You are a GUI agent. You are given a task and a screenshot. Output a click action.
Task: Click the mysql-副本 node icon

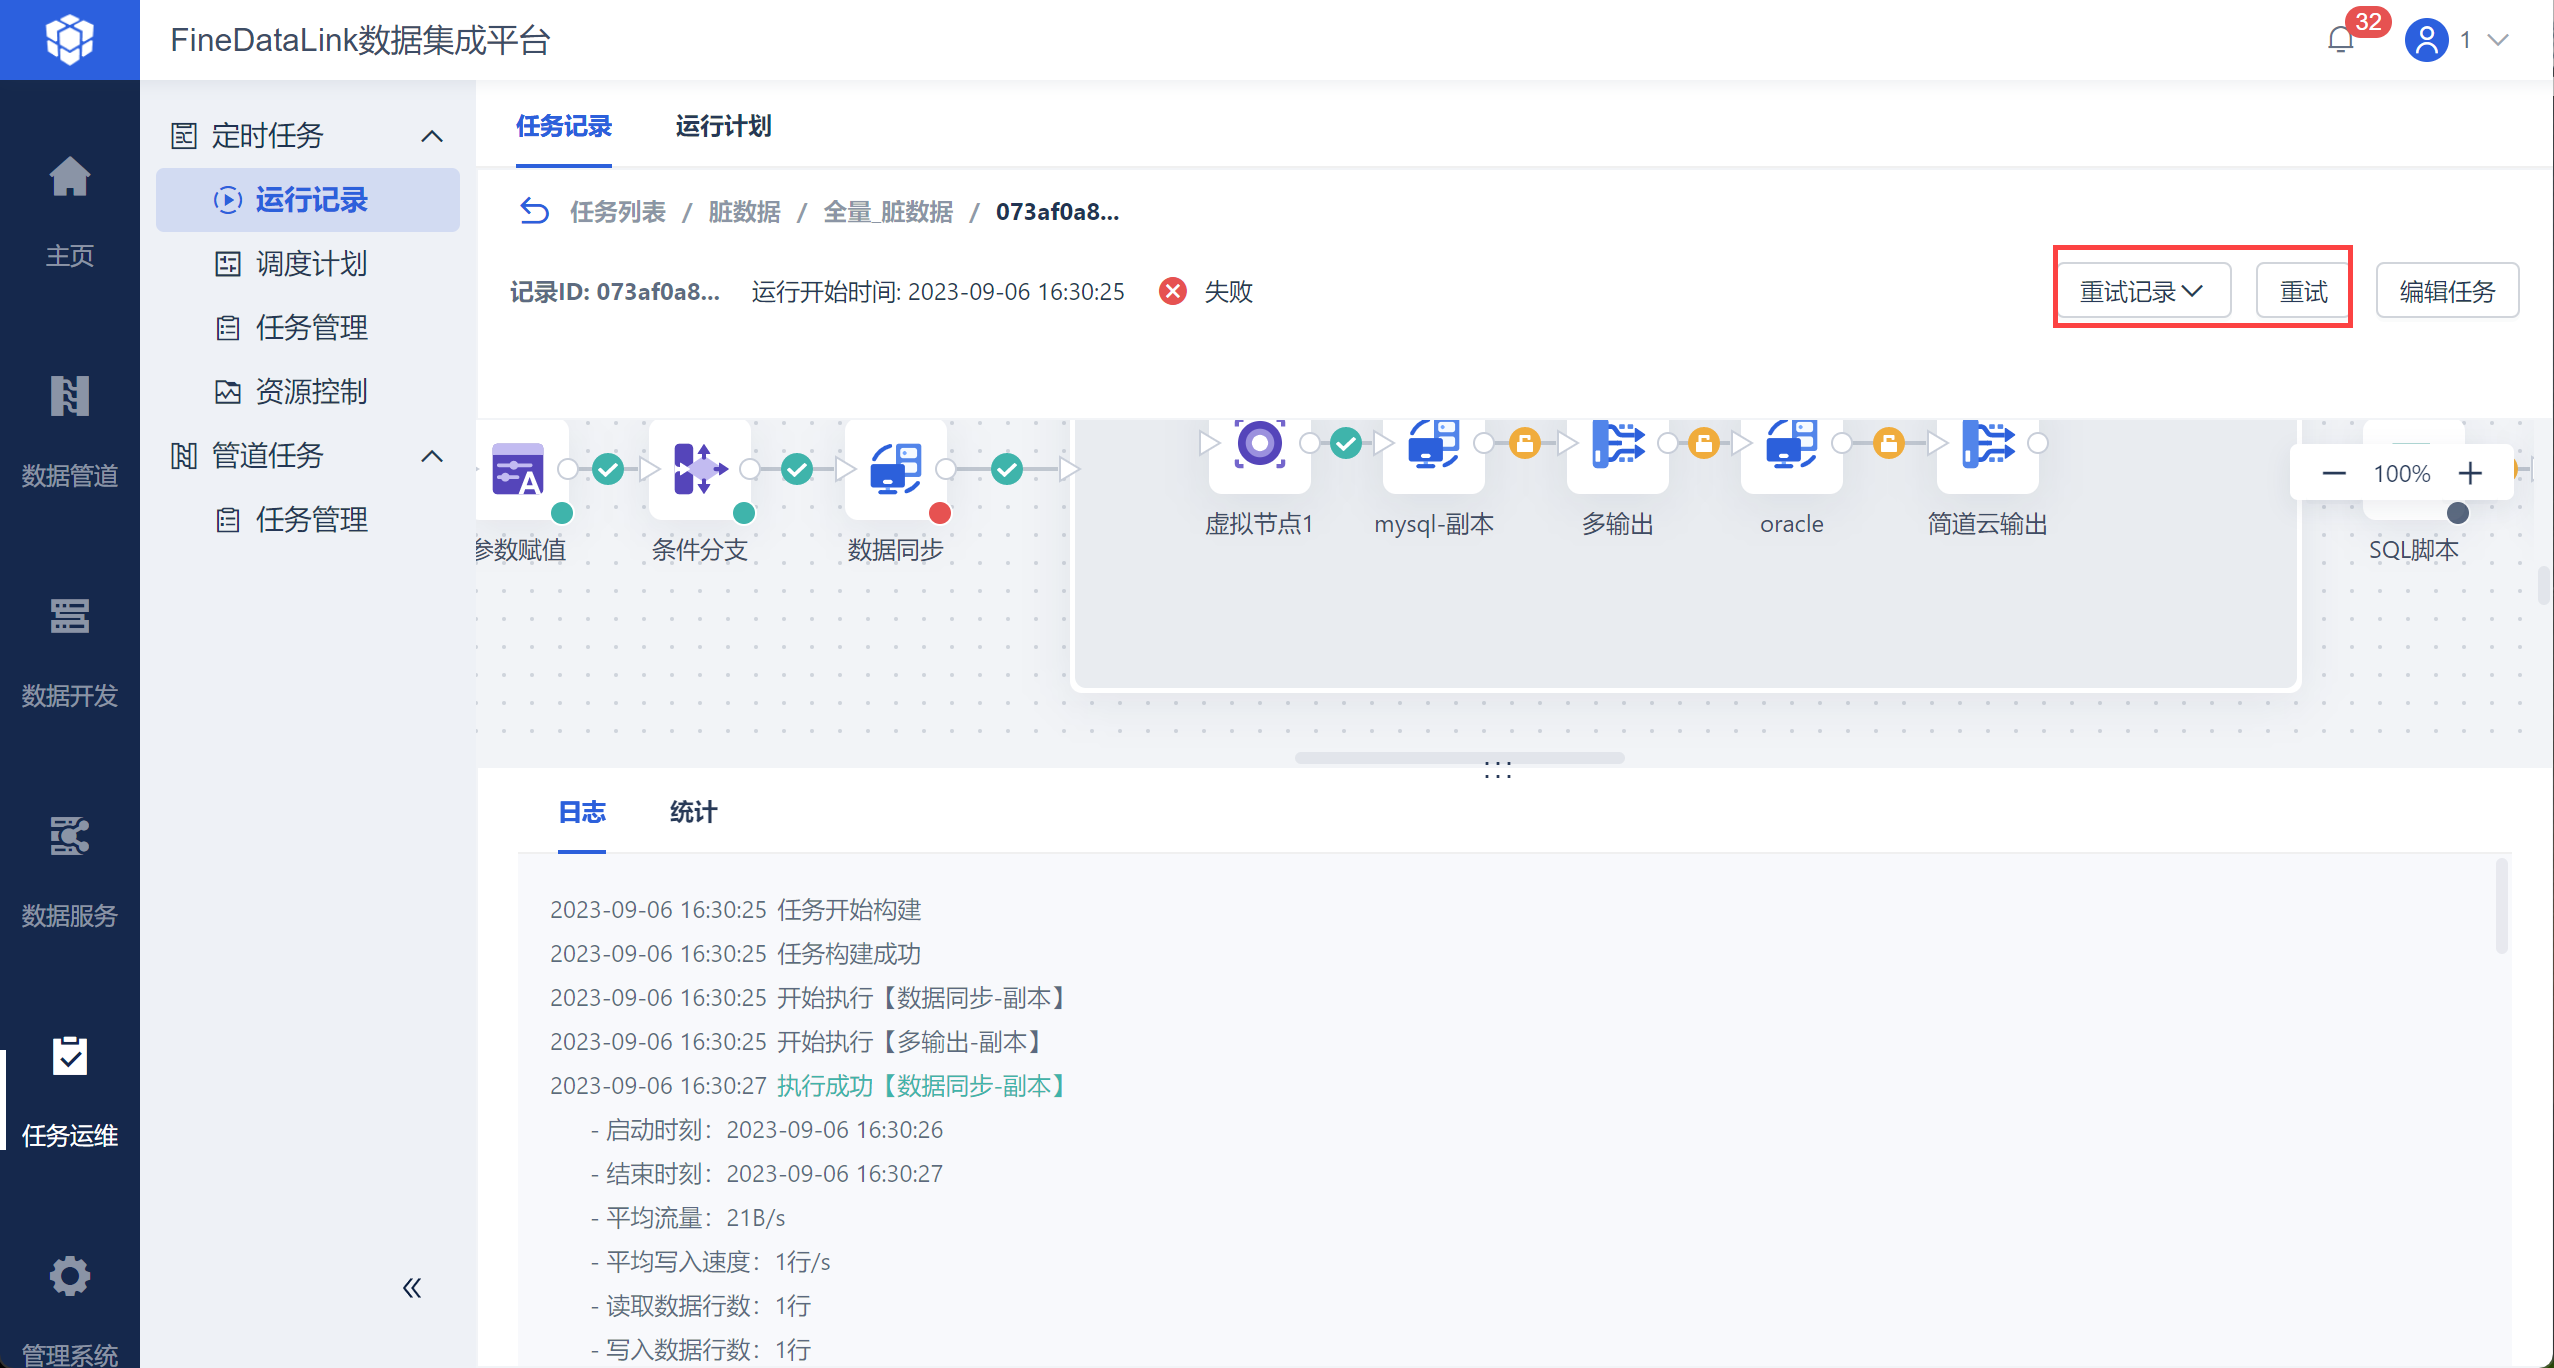coord(1433,444)
